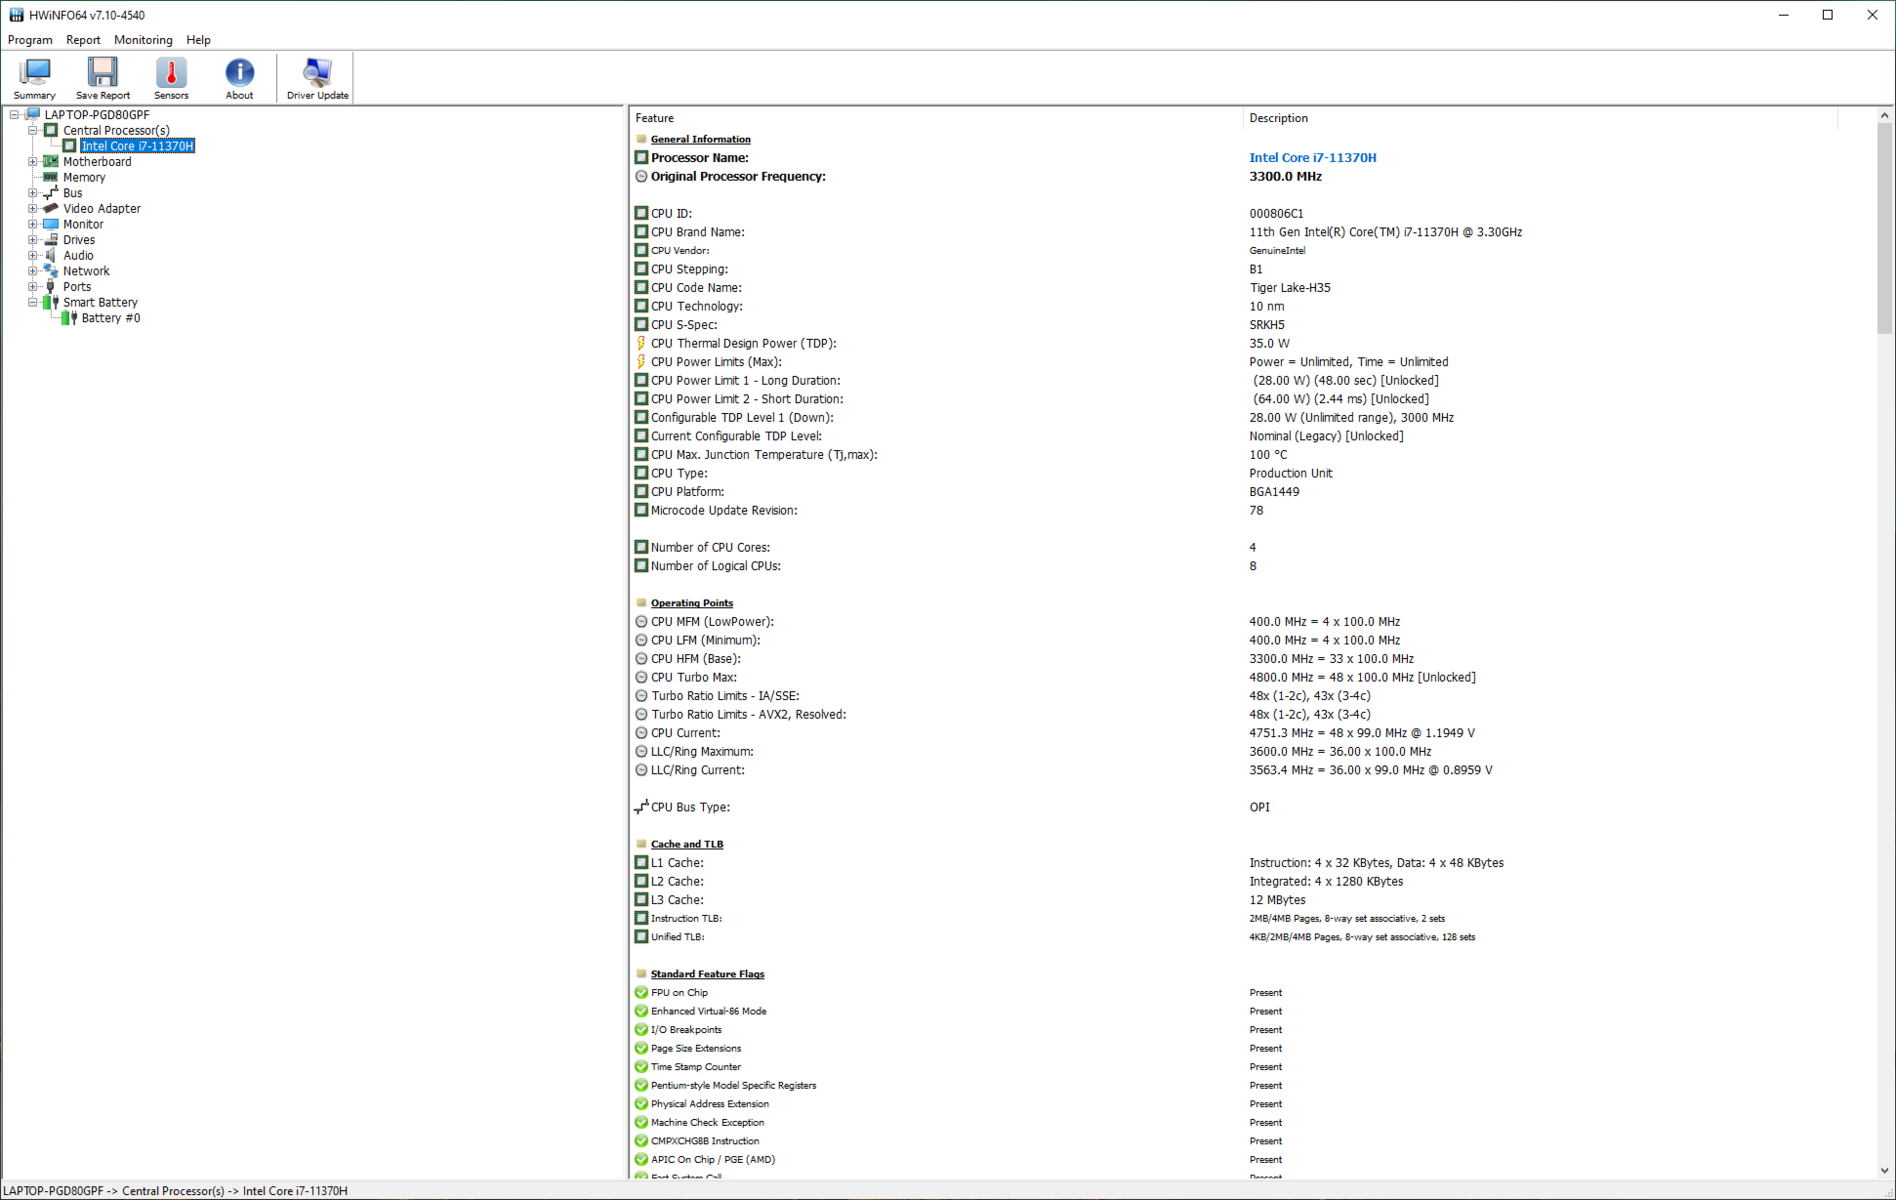Open the Report menu
The height and width of the screenshot is (1200, 1896).
(83, 40)
